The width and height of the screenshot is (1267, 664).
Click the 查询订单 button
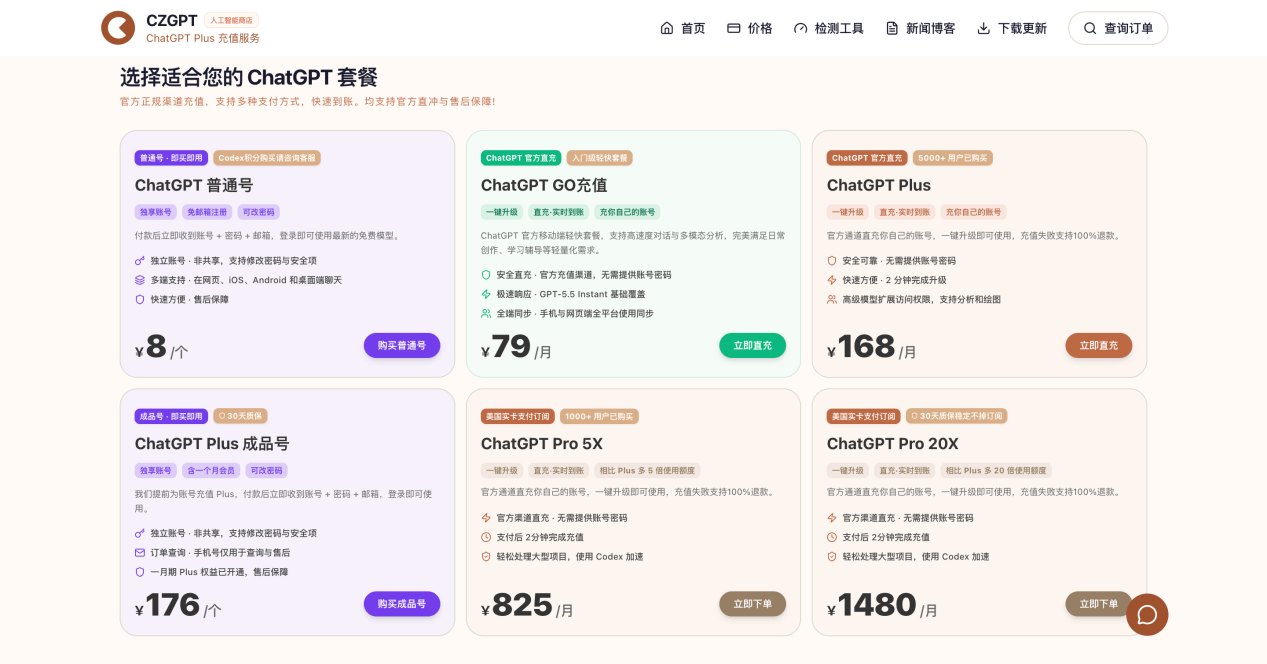(1118, 28)
